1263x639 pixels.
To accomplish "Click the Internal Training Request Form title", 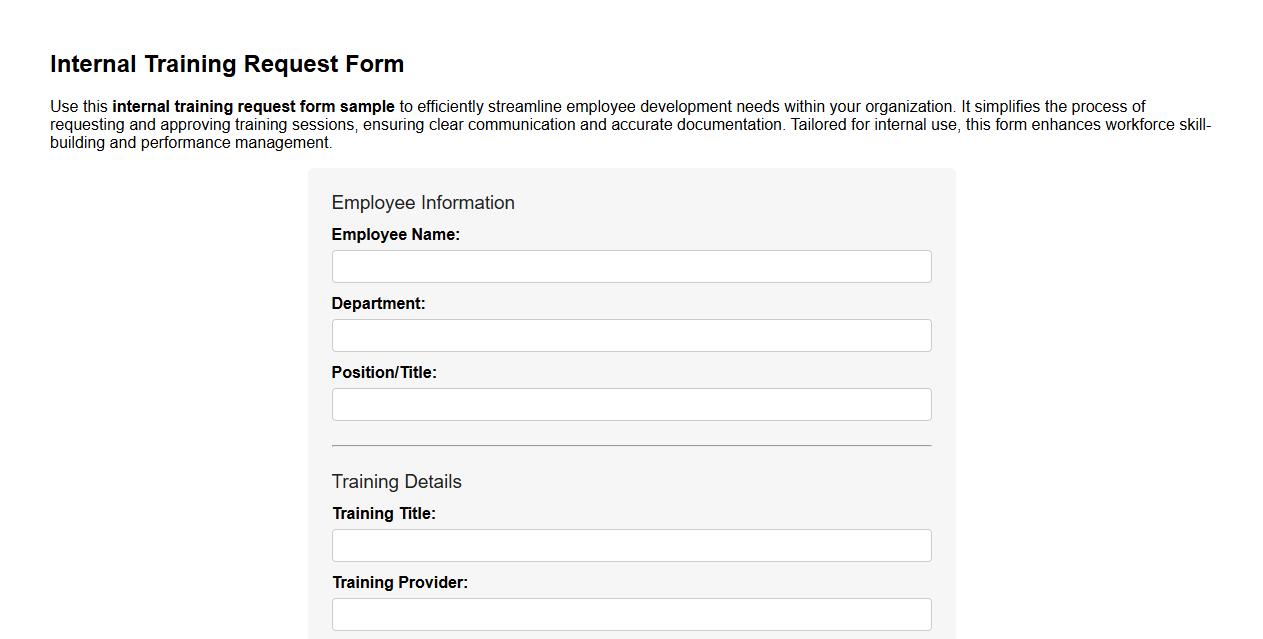I will [227, 63].
